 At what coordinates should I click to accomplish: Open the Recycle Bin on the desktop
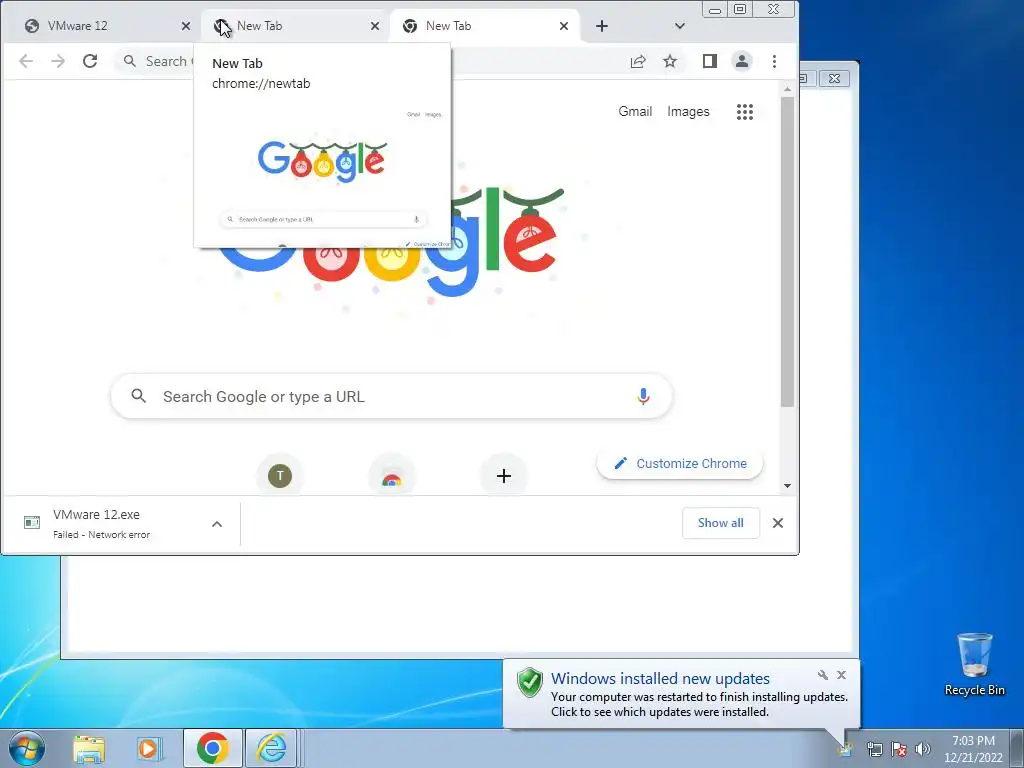pos(974,664)
